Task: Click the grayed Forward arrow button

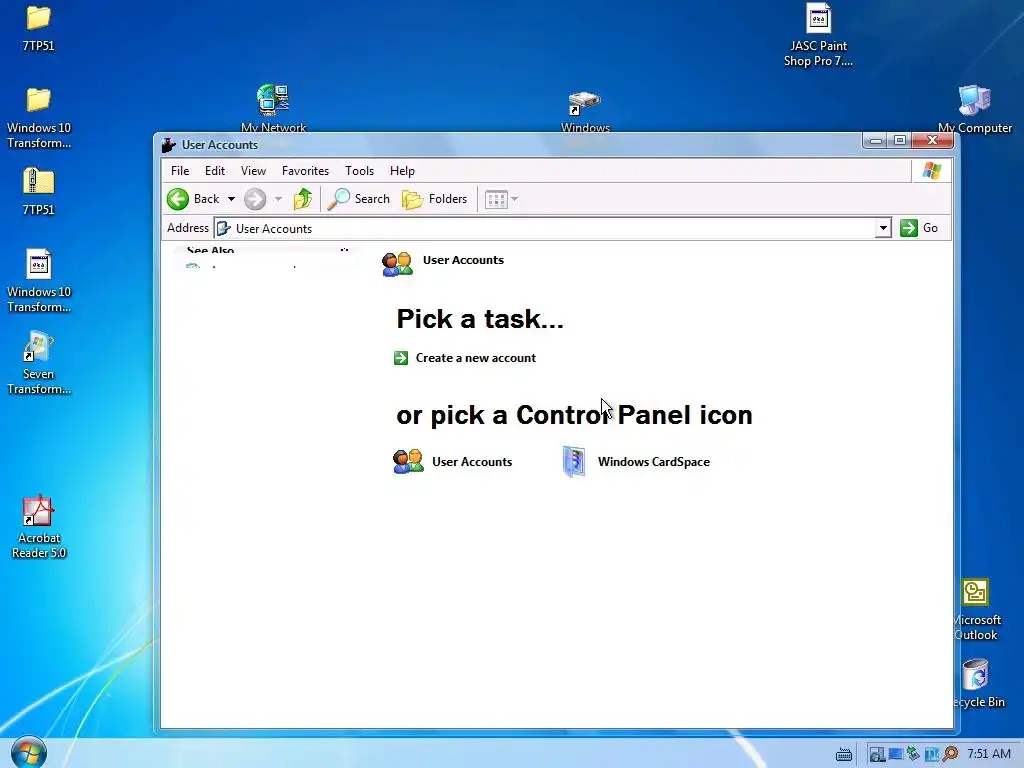Action: coord(255,199)
